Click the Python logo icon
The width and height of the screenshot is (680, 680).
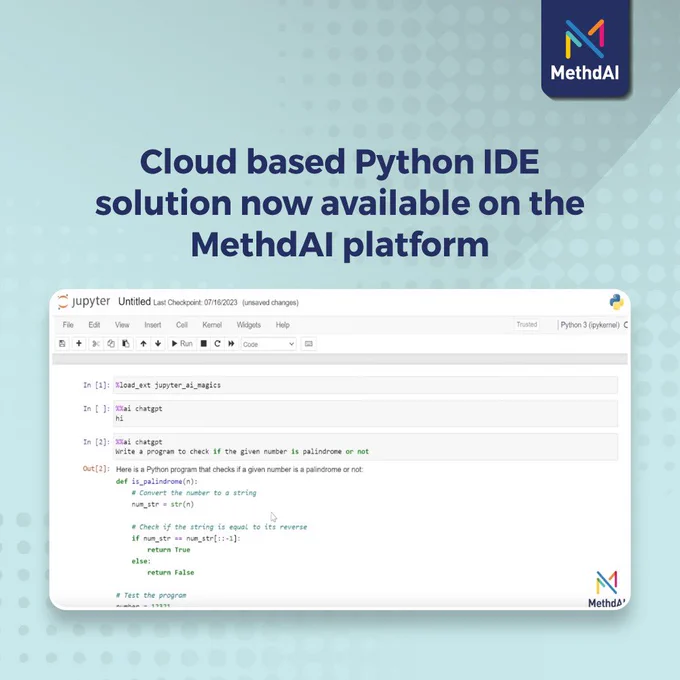[x=616, y=302]
